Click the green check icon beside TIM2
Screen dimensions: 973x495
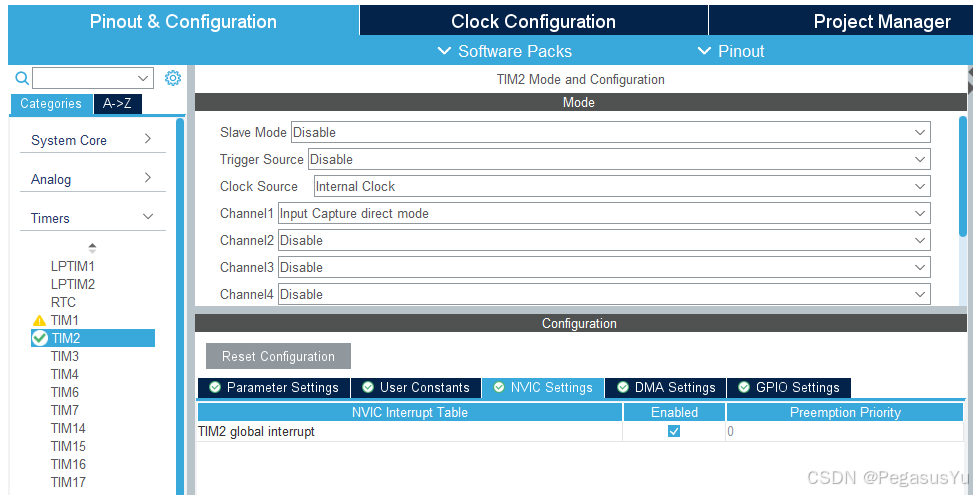point(39,338)
